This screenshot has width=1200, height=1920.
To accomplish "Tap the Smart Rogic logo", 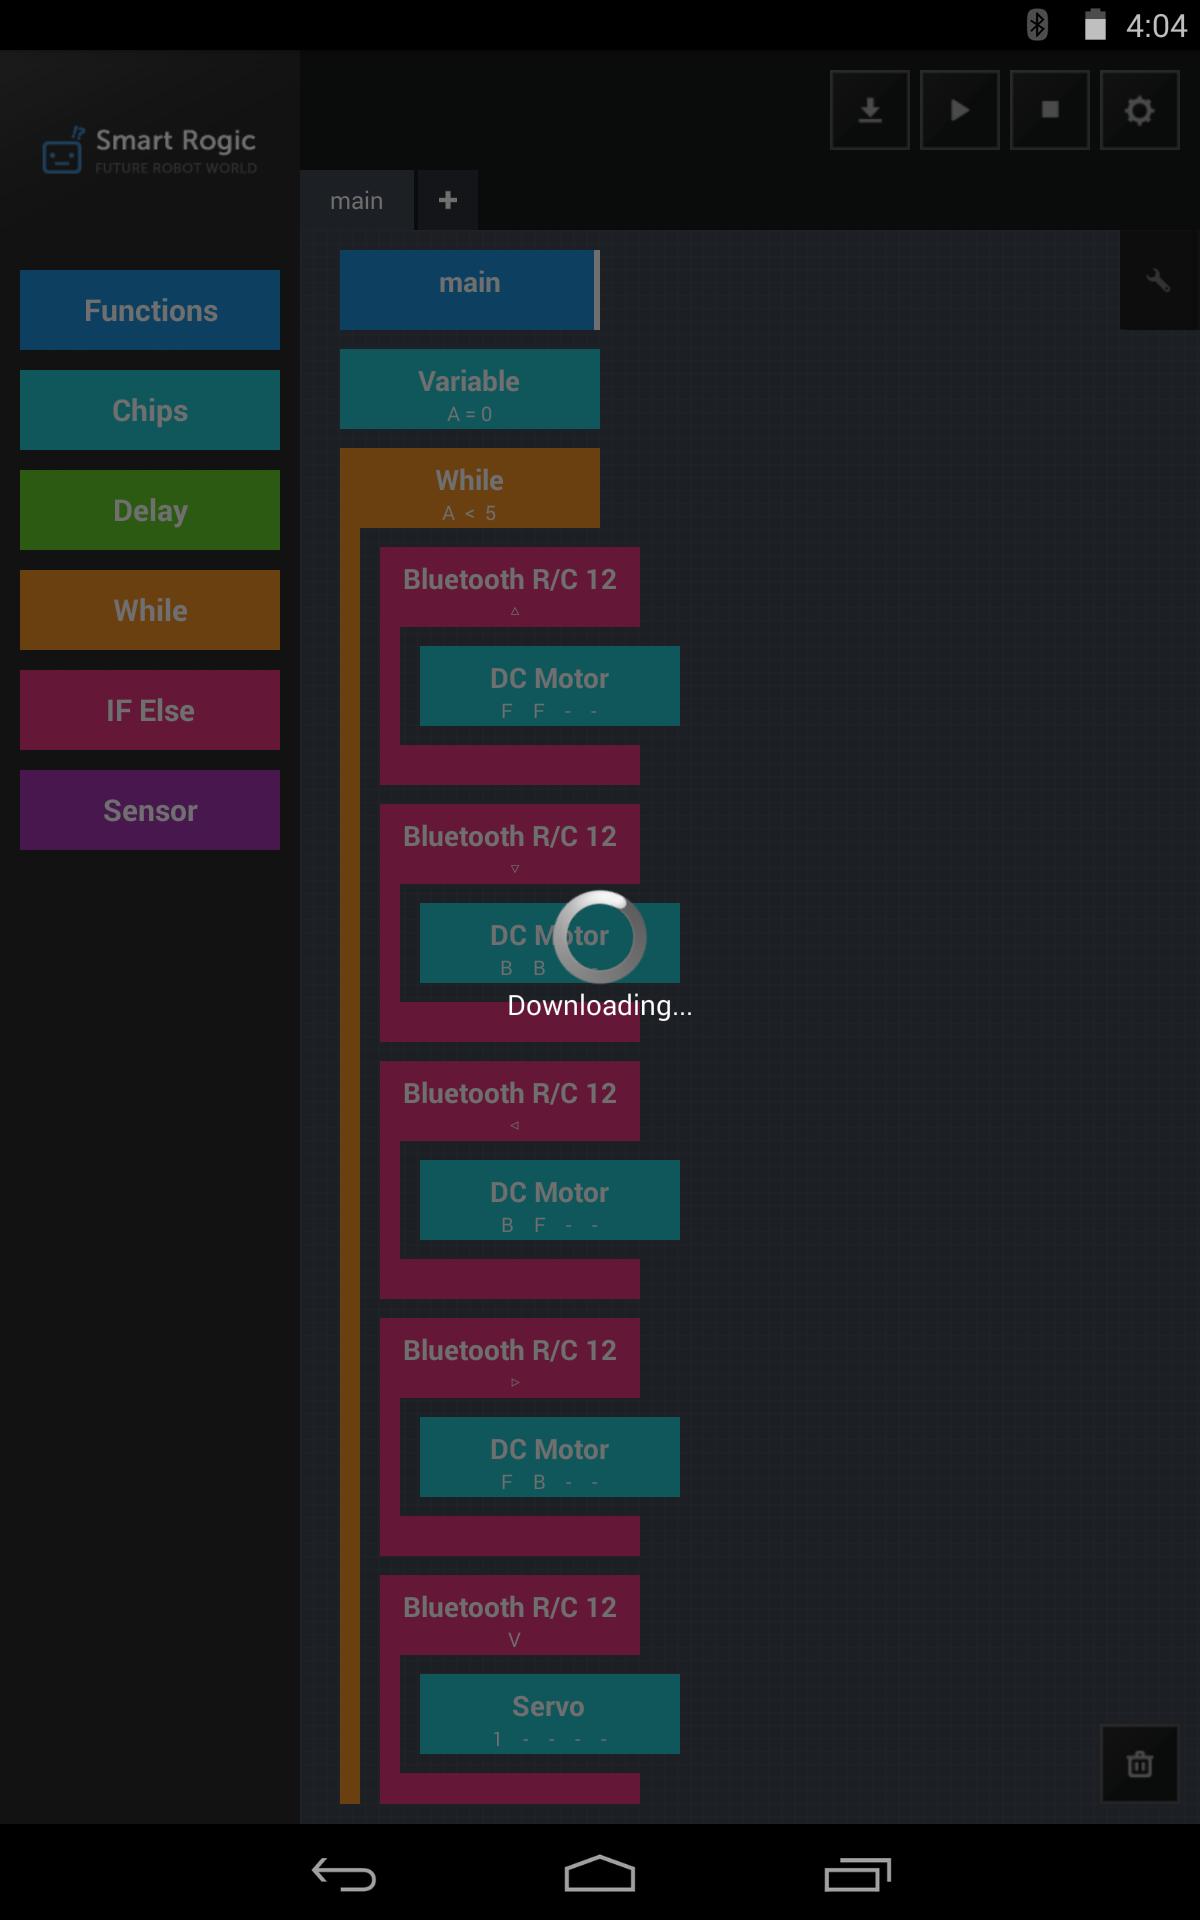I will (150, 150).
